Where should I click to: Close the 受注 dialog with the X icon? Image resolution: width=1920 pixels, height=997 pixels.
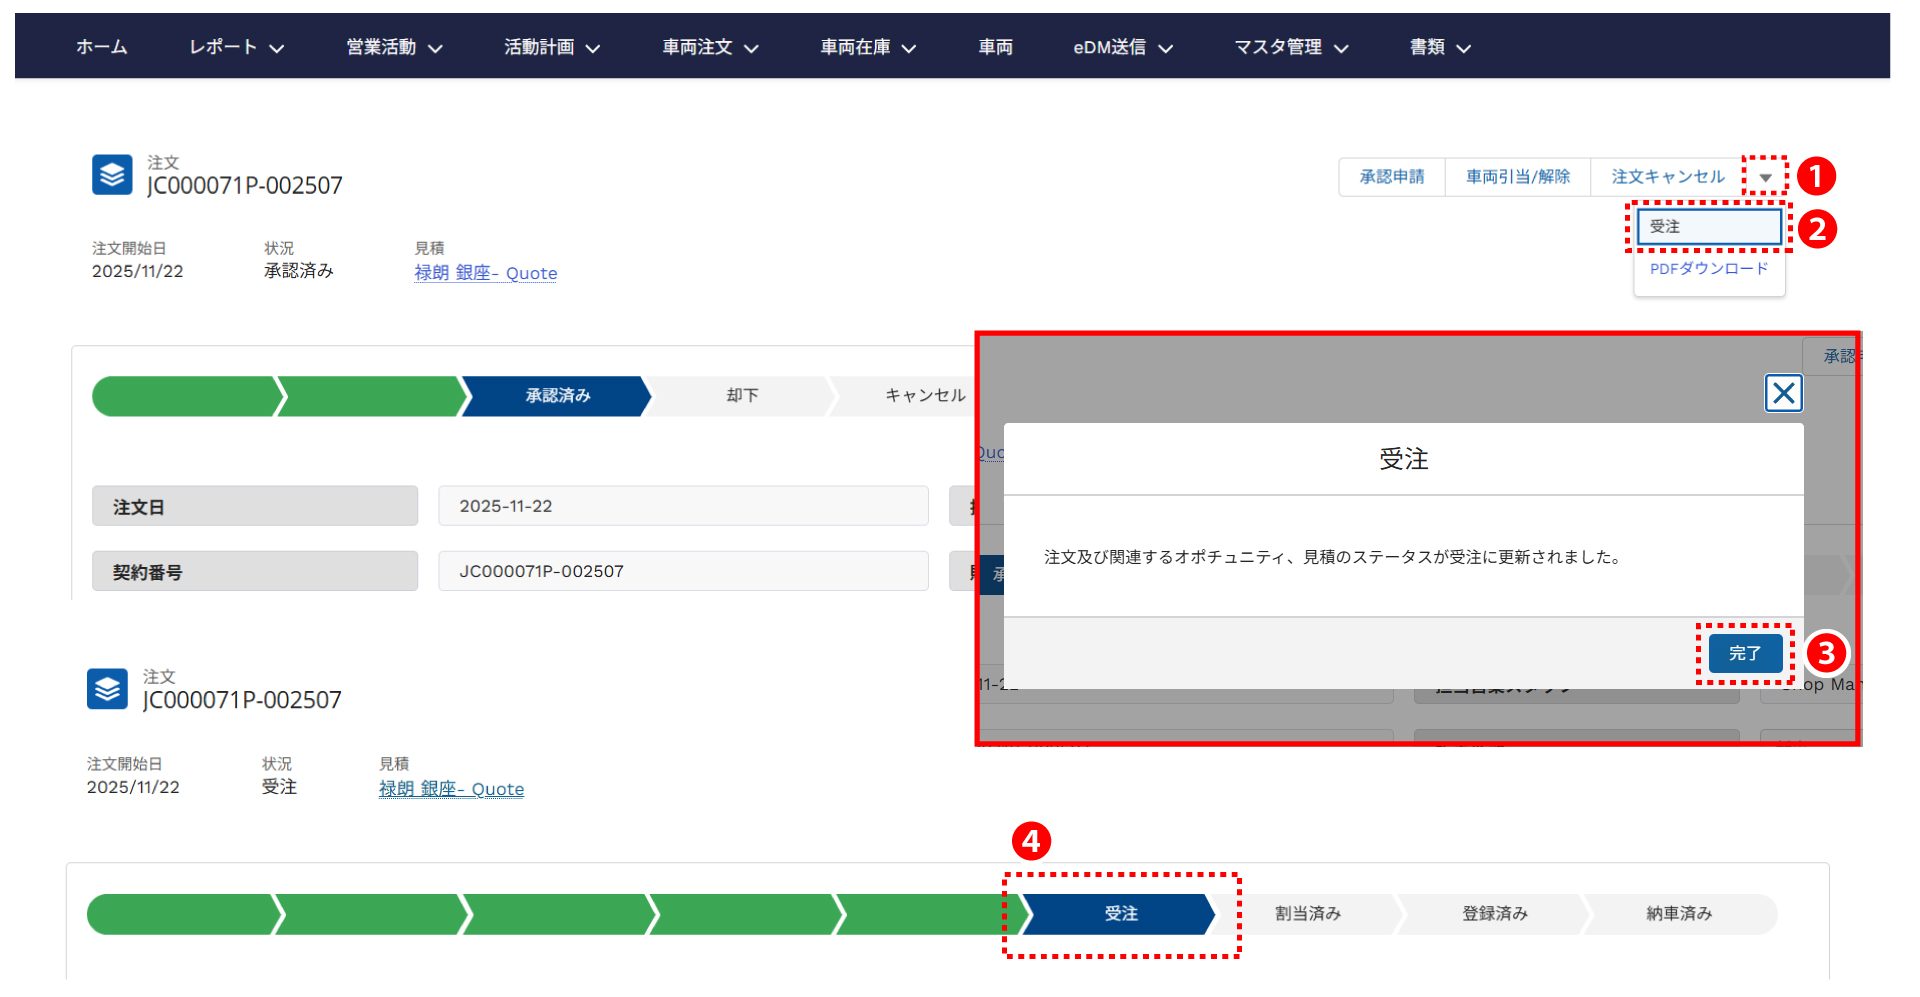pyautogui.click(x=1783, y=393)
